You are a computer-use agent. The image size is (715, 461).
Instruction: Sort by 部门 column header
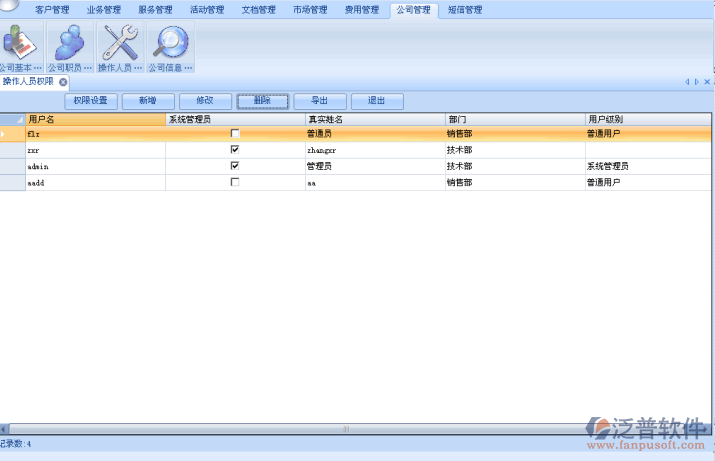click(515, 119)
